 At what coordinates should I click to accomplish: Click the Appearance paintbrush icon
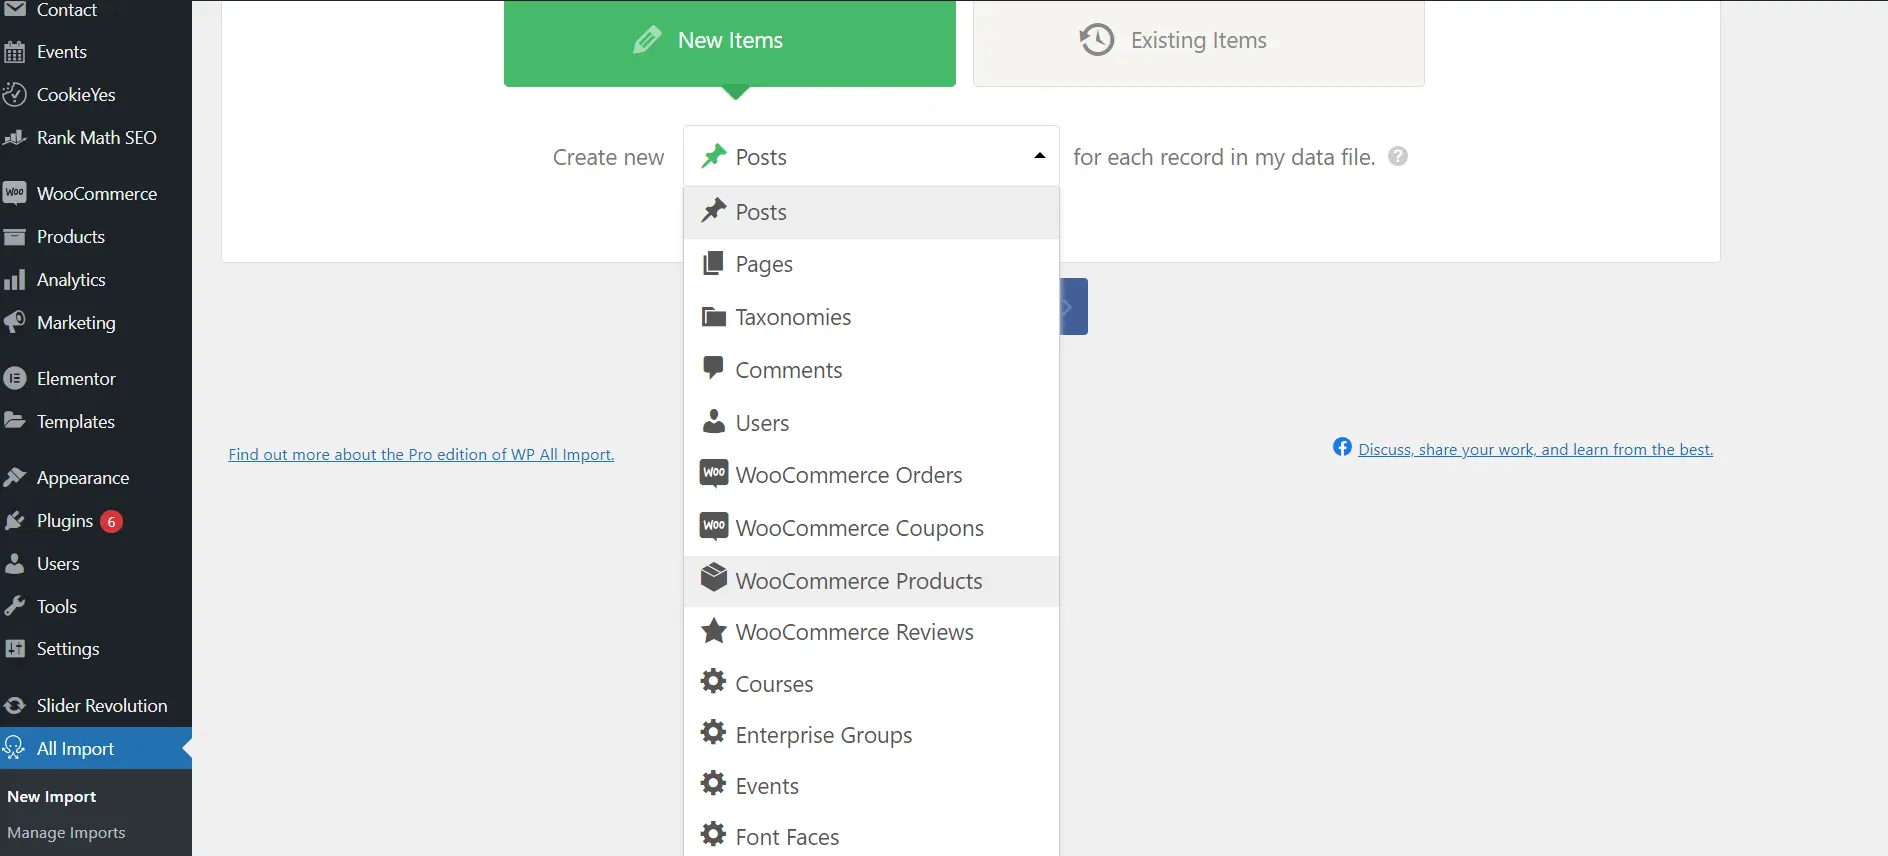point(14,478)
